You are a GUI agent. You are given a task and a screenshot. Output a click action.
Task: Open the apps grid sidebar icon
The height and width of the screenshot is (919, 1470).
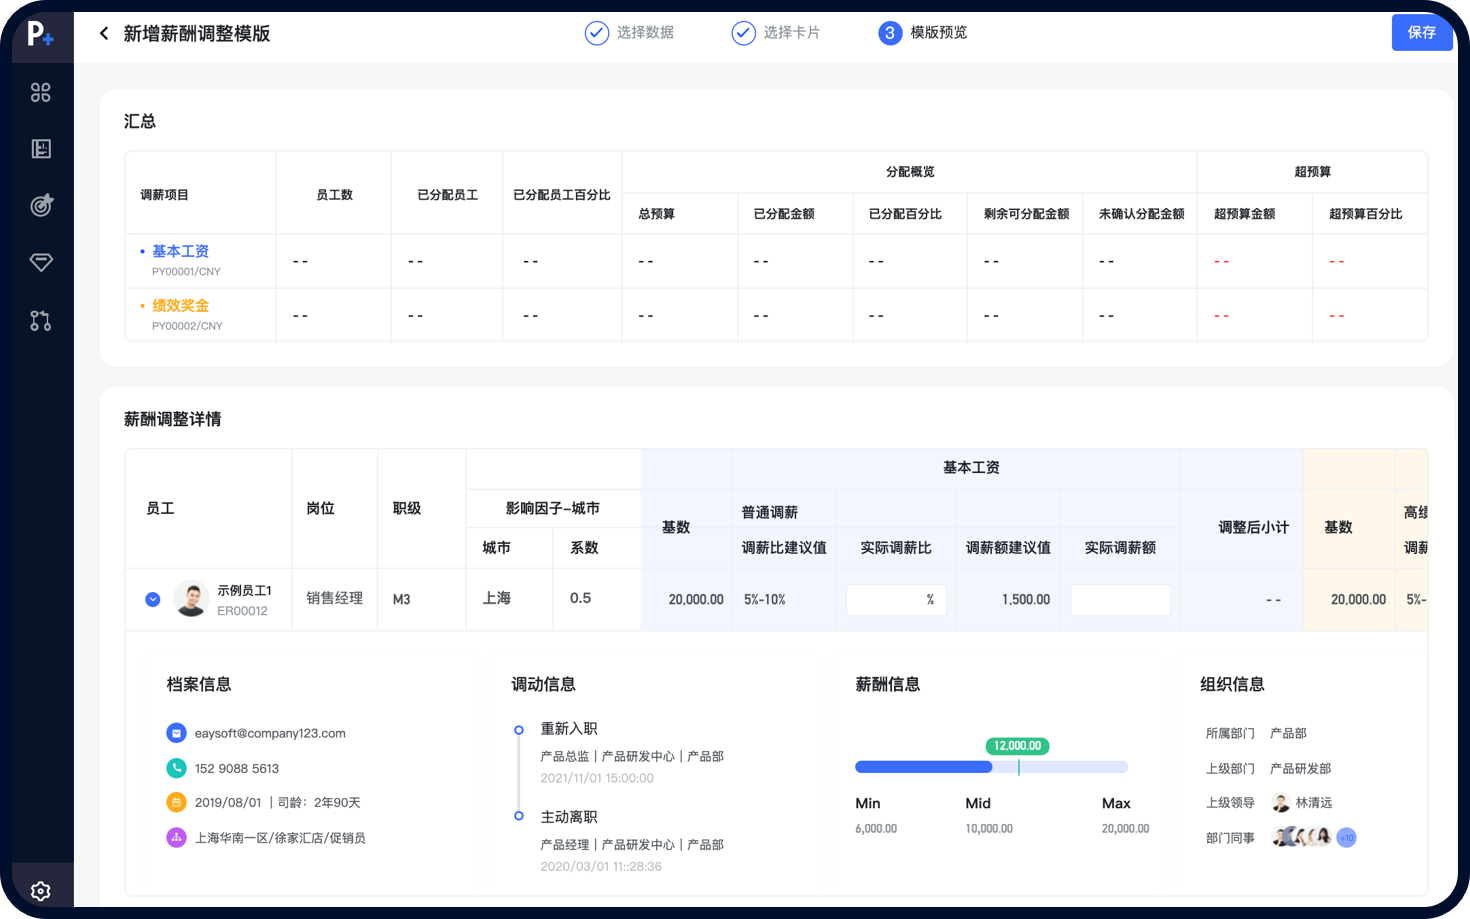41,93
